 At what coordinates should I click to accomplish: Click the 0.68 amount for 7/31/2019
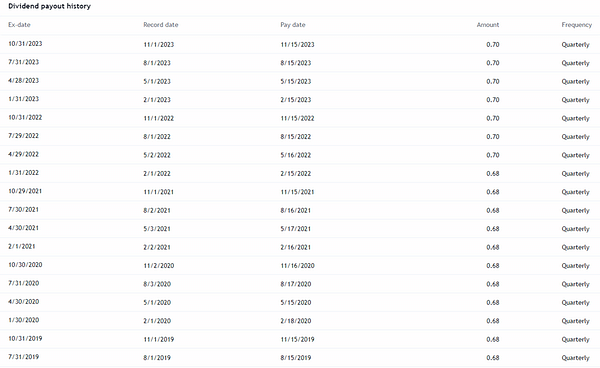(x=493, y=358)
